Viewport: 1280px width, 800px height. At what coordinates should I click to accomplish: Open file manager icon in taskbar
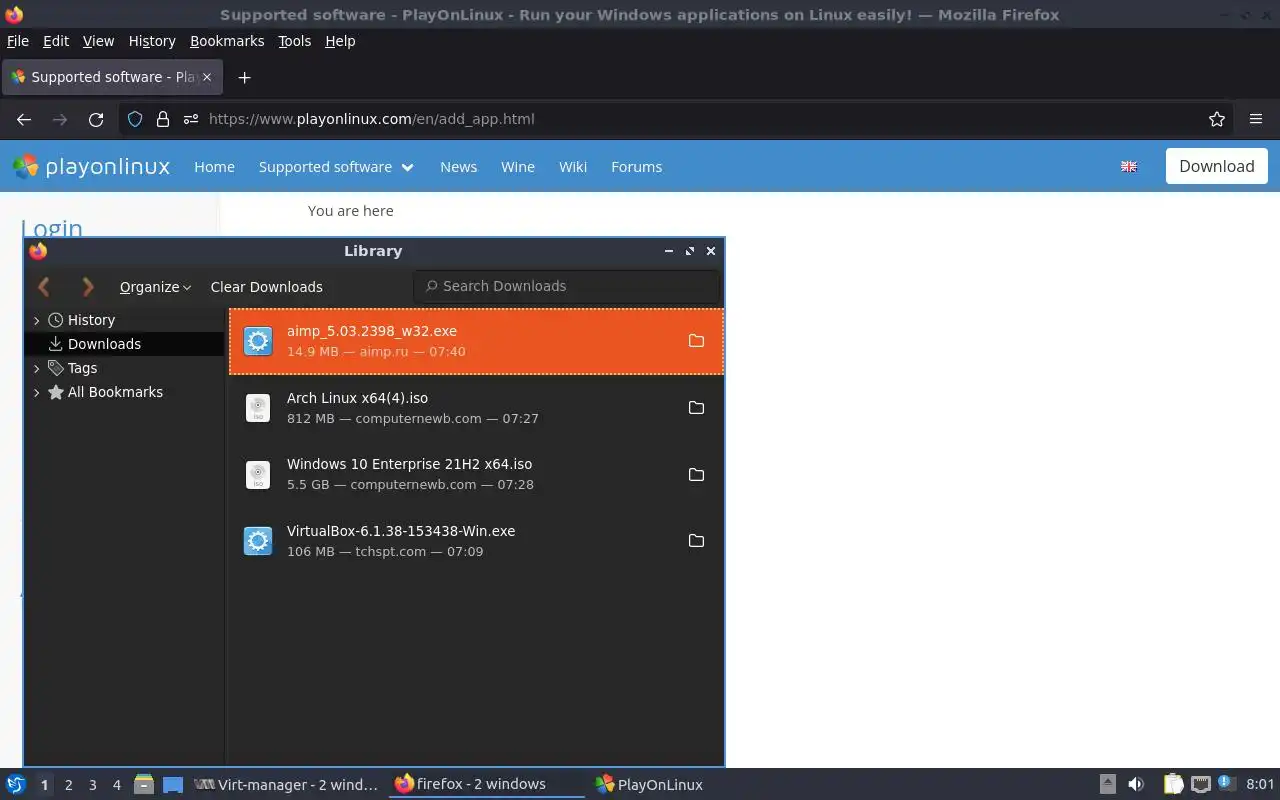[143, 784]
